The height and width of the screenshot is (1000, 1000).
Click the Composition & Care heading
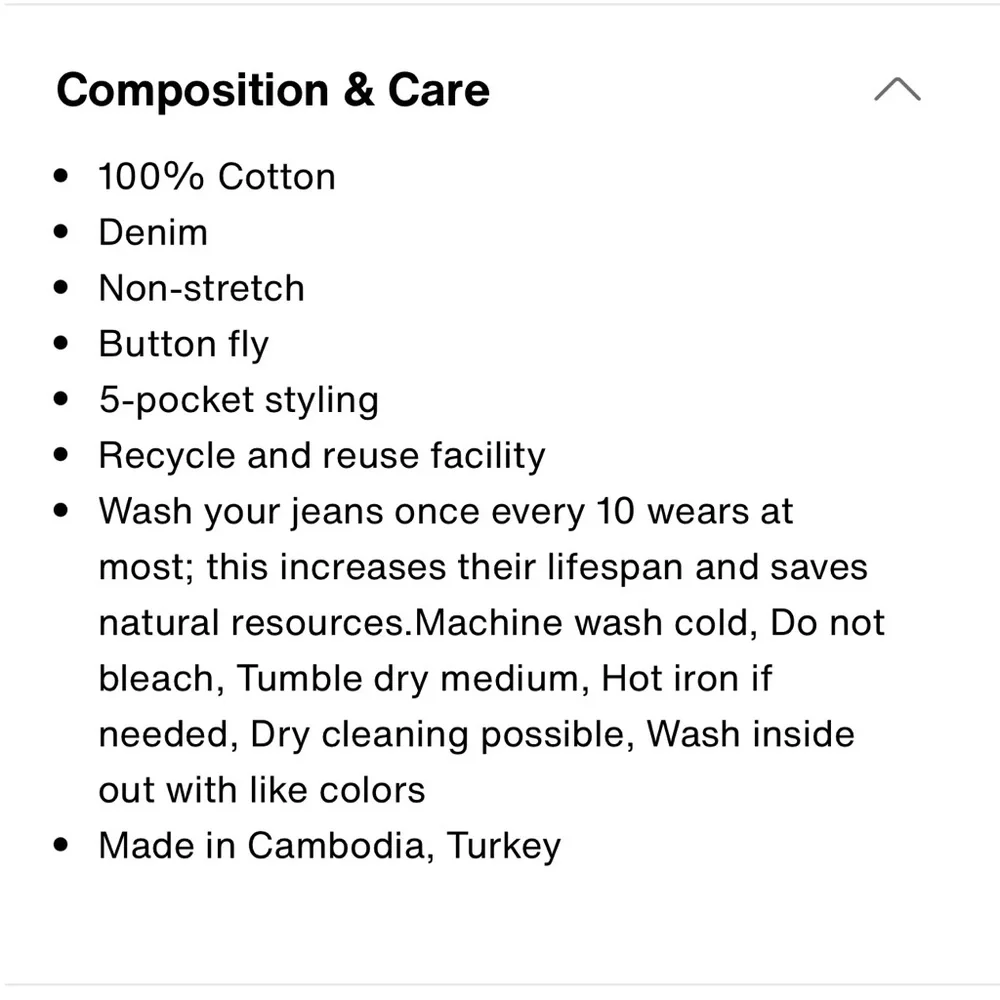coord(273,90)
